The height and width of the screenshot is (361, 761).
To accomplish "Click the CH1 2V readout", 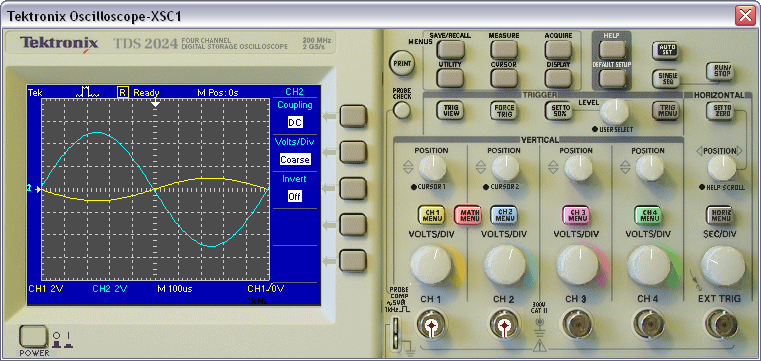I will pos(46,289).
